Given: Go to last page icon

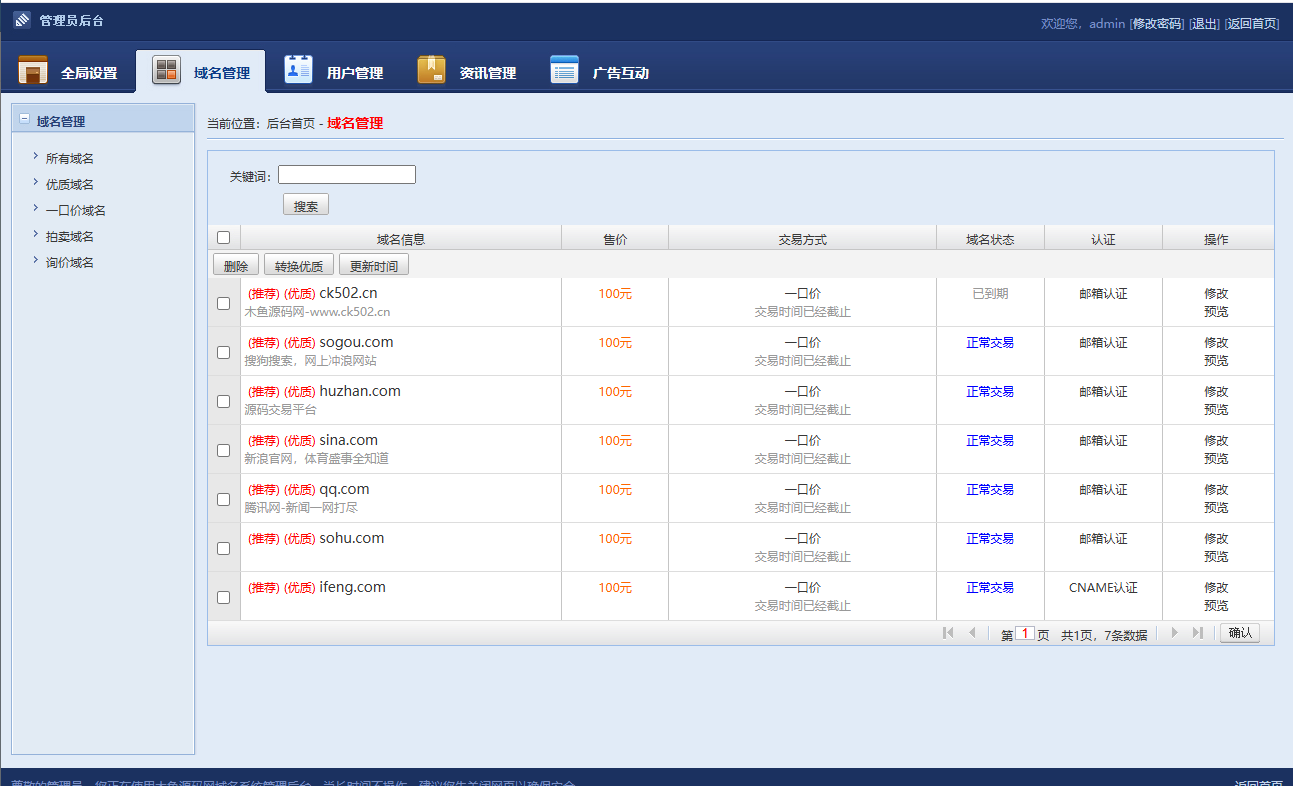Looking at the screenshot, I should [x=1198, y=633].
